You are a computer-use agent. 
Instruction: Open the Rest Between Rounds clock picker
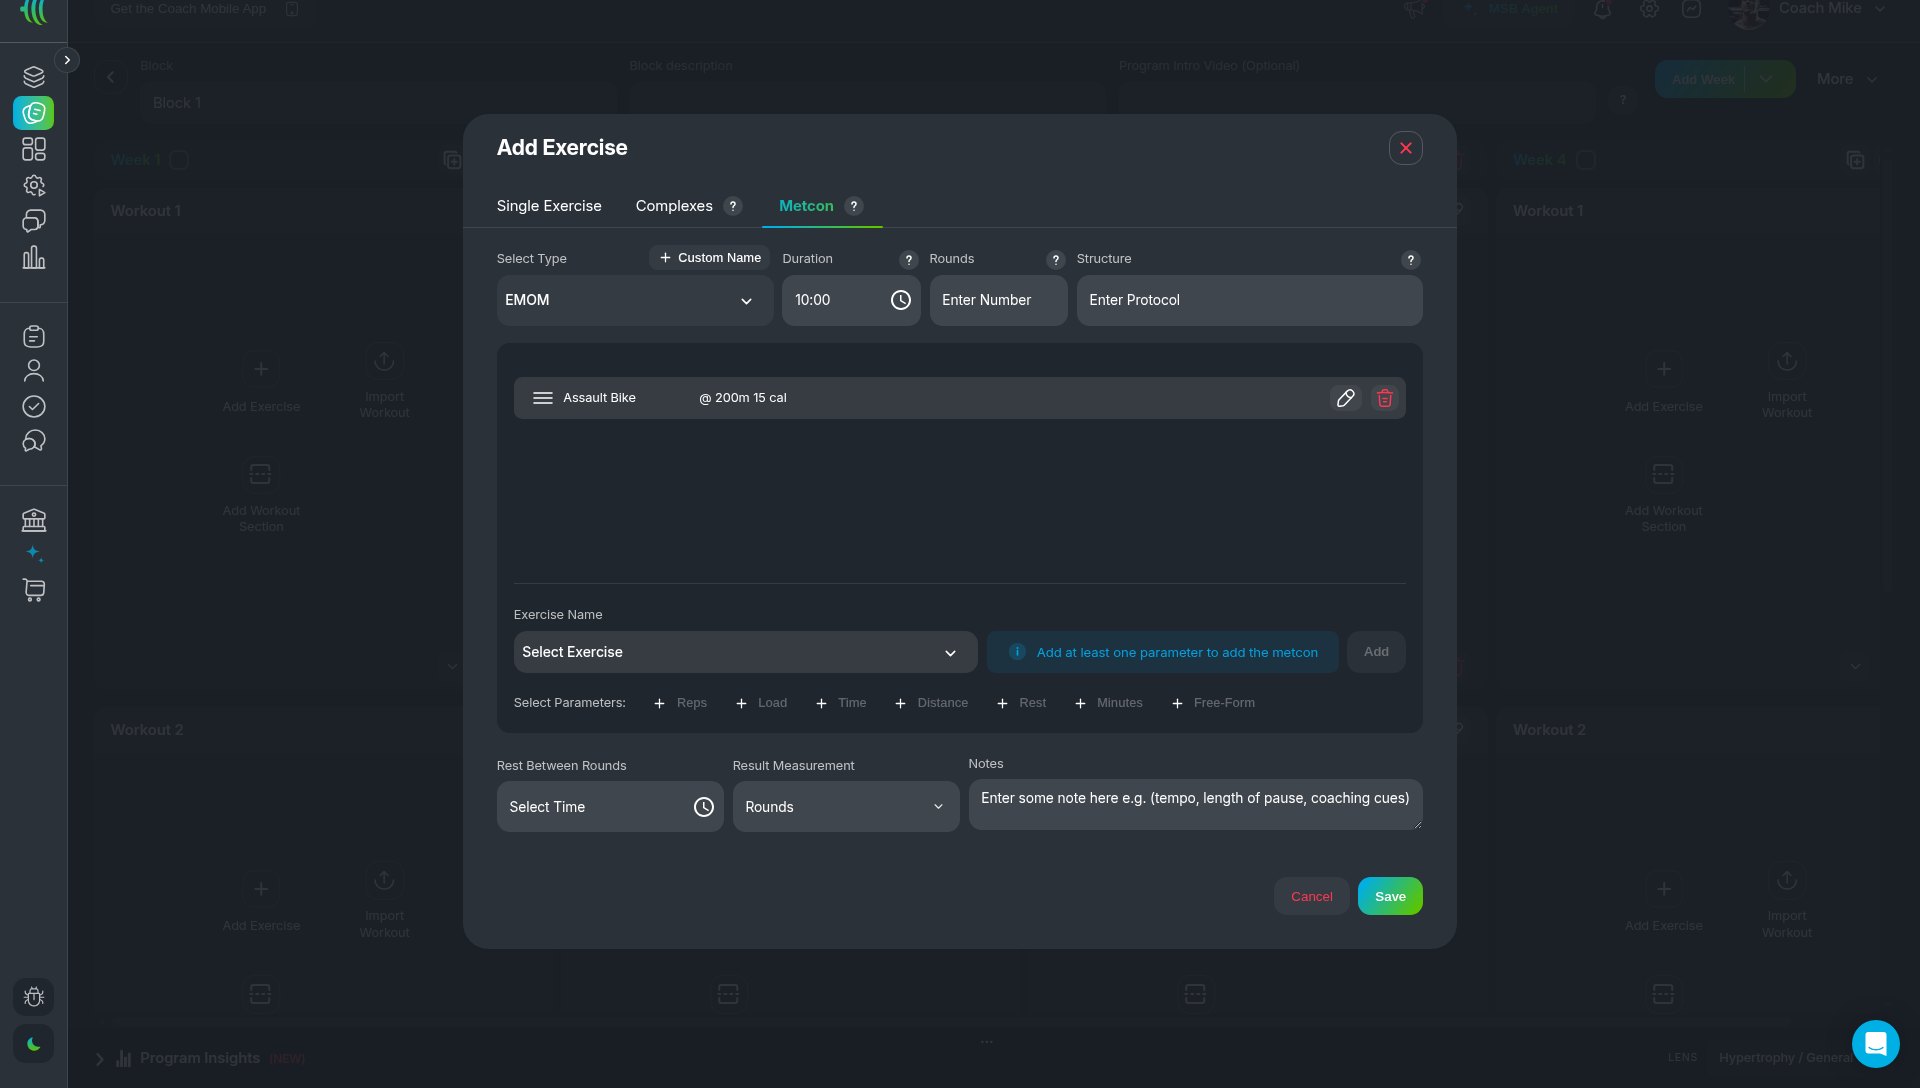pos(703,807)
